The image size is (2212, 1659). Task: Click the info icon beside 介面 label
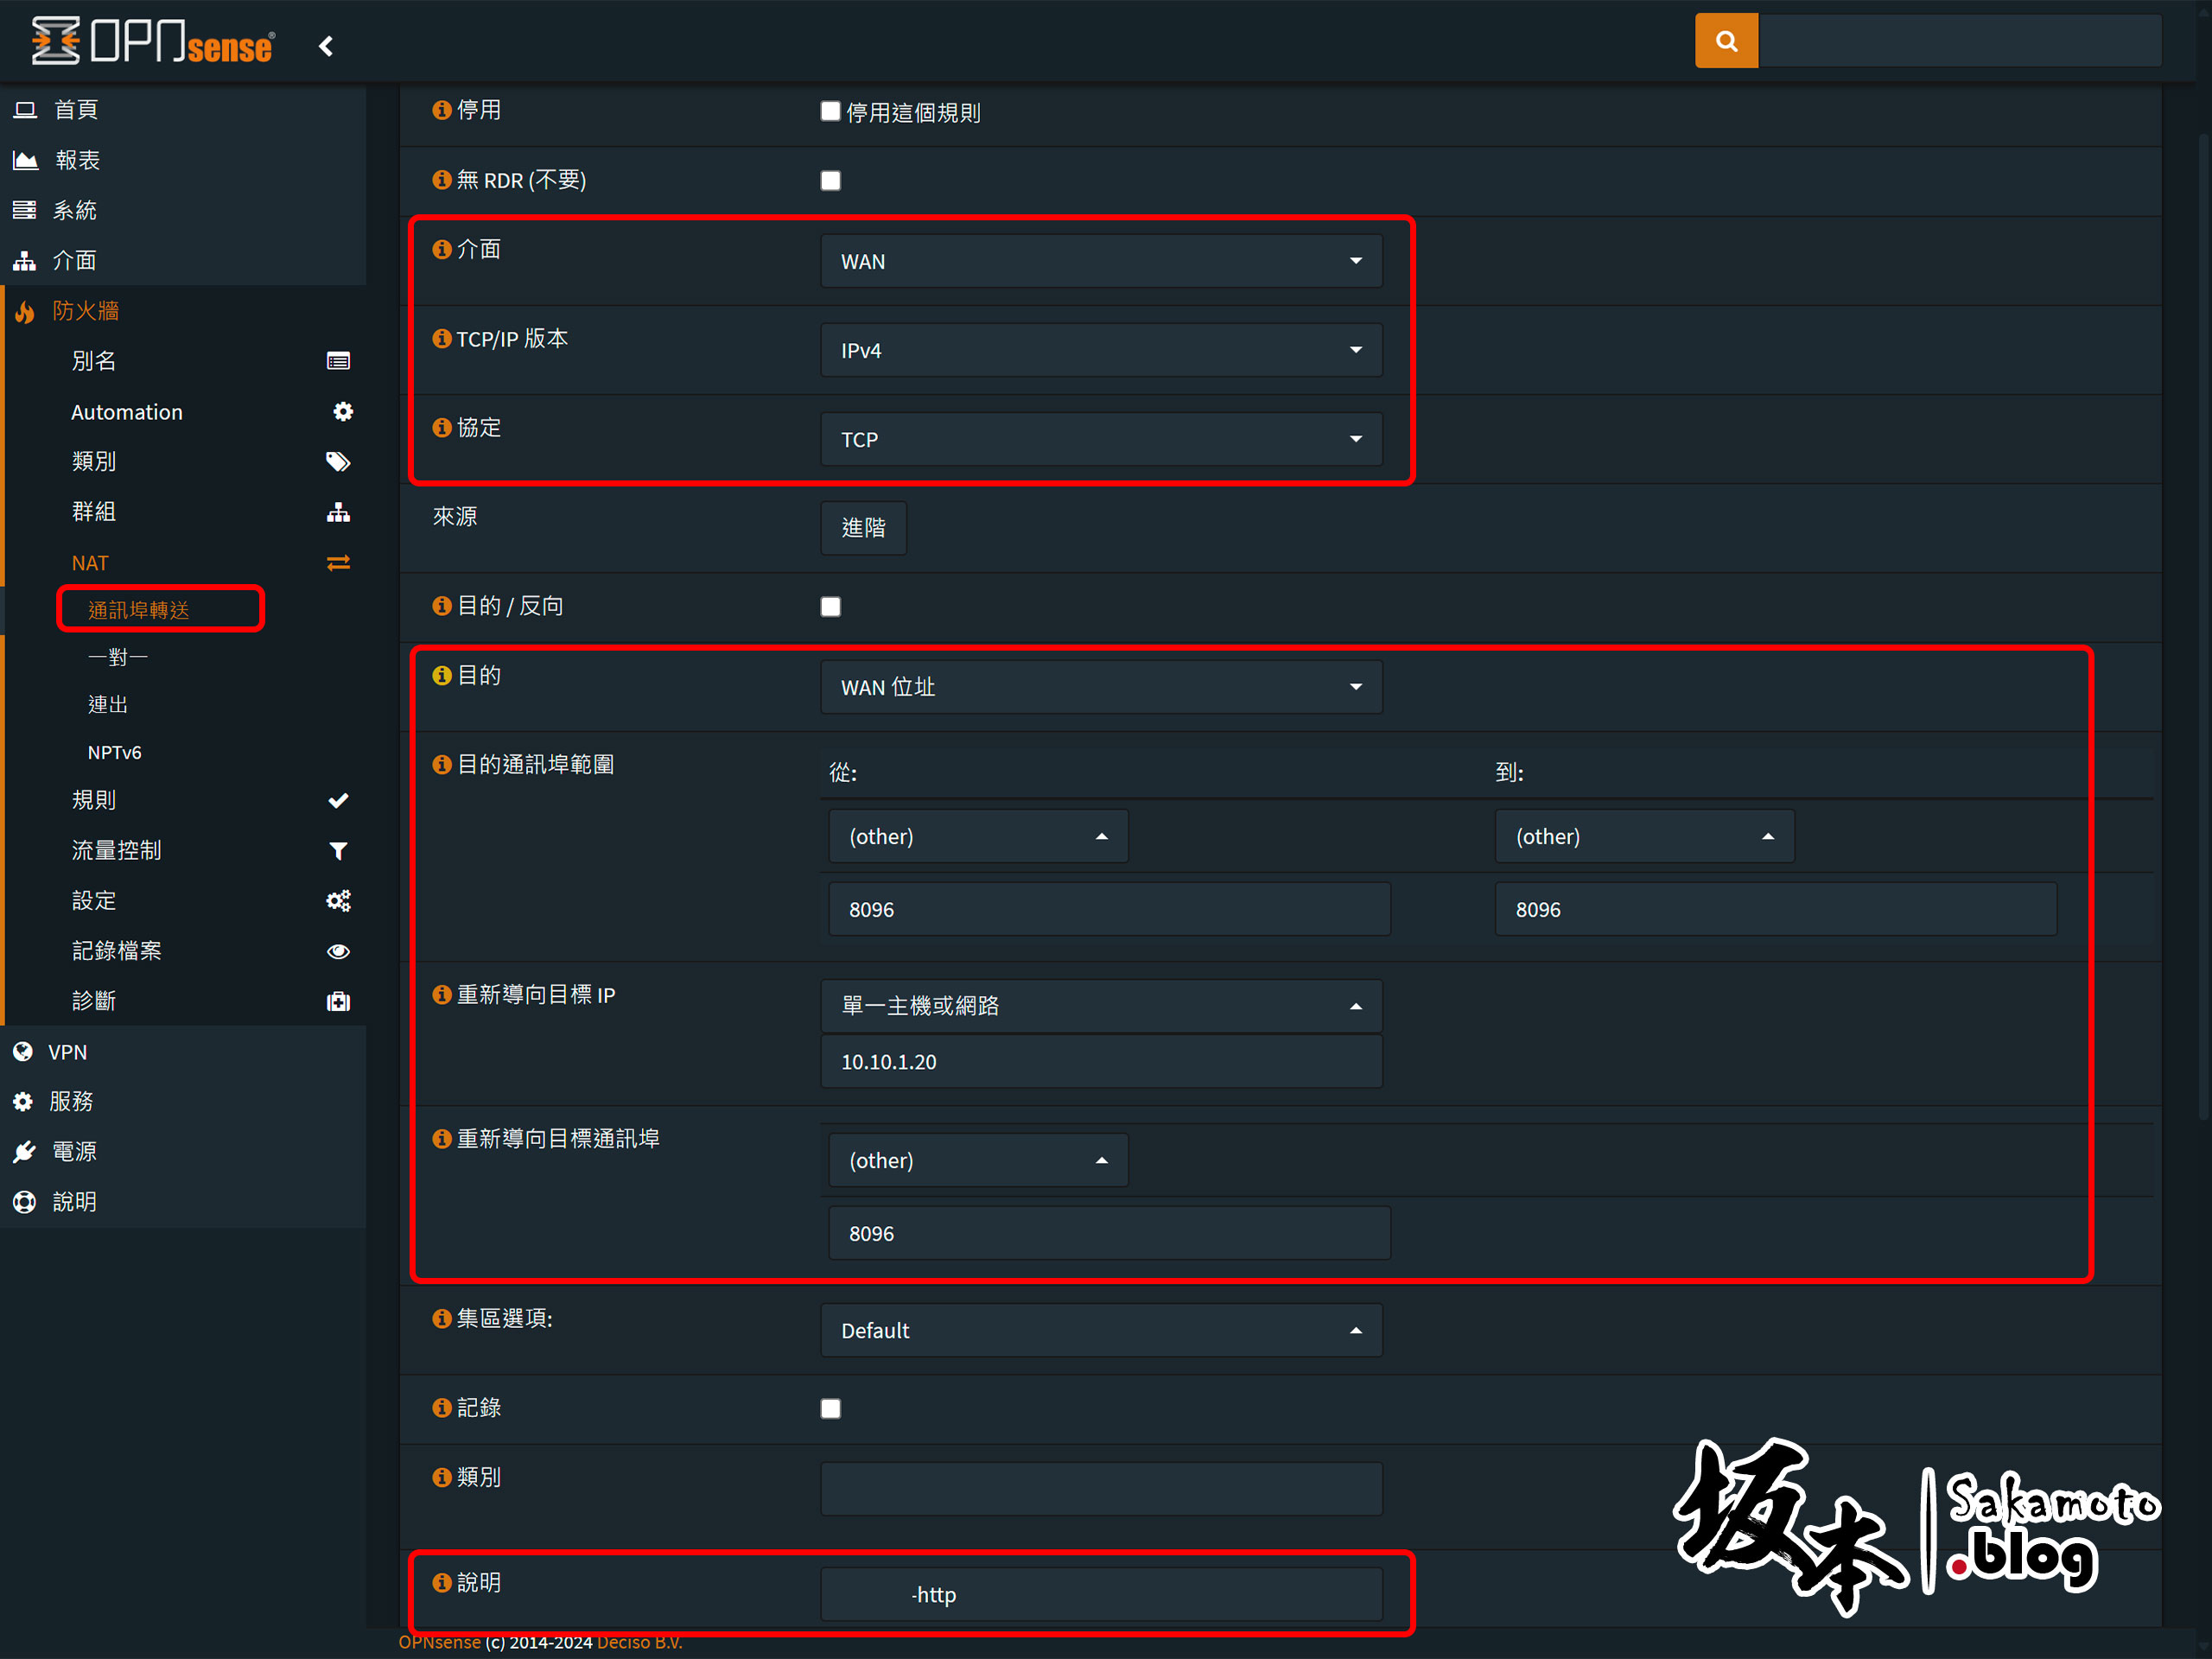tap(442, 249)
